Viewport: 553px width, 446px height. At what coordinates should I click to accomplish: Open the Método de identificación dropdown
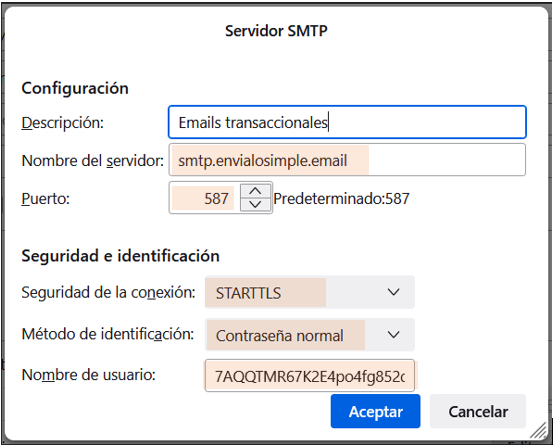coord(310,335)
